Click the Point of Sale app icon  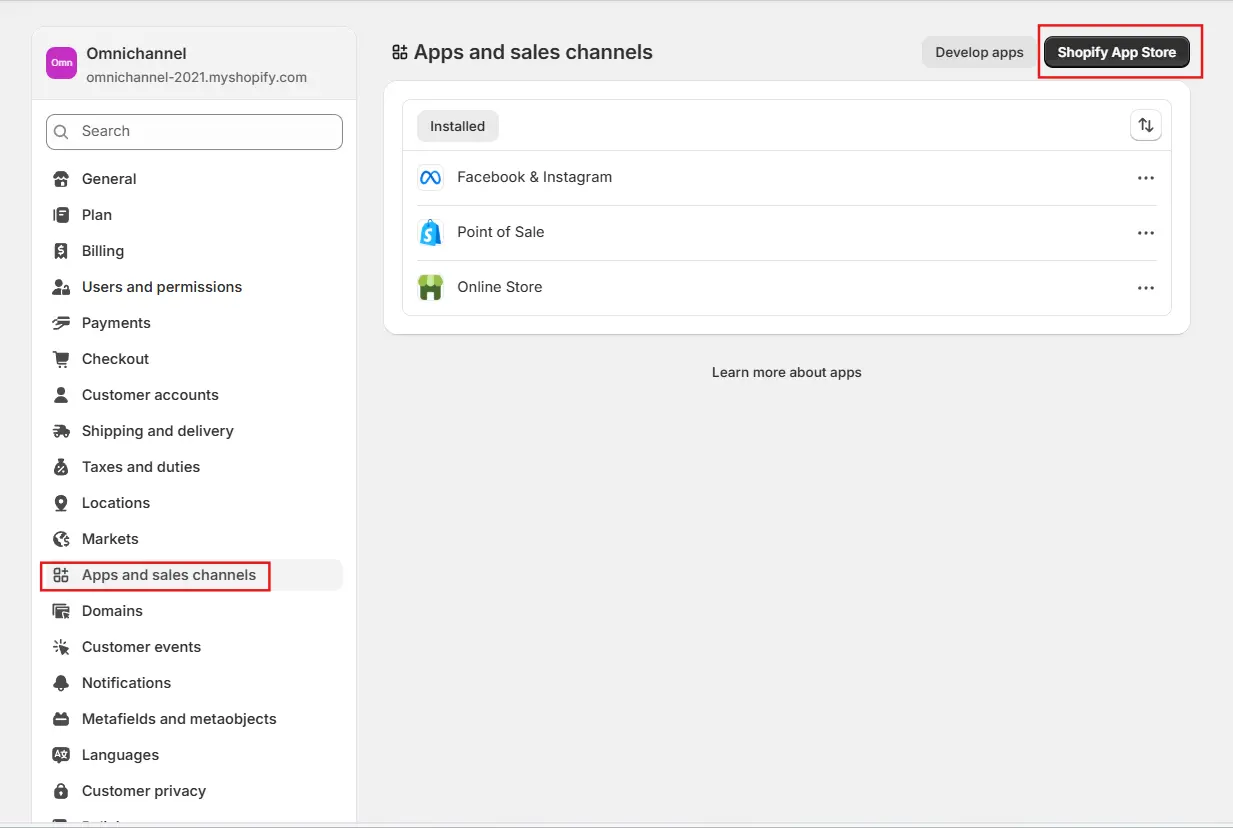[x=431, y=232]
